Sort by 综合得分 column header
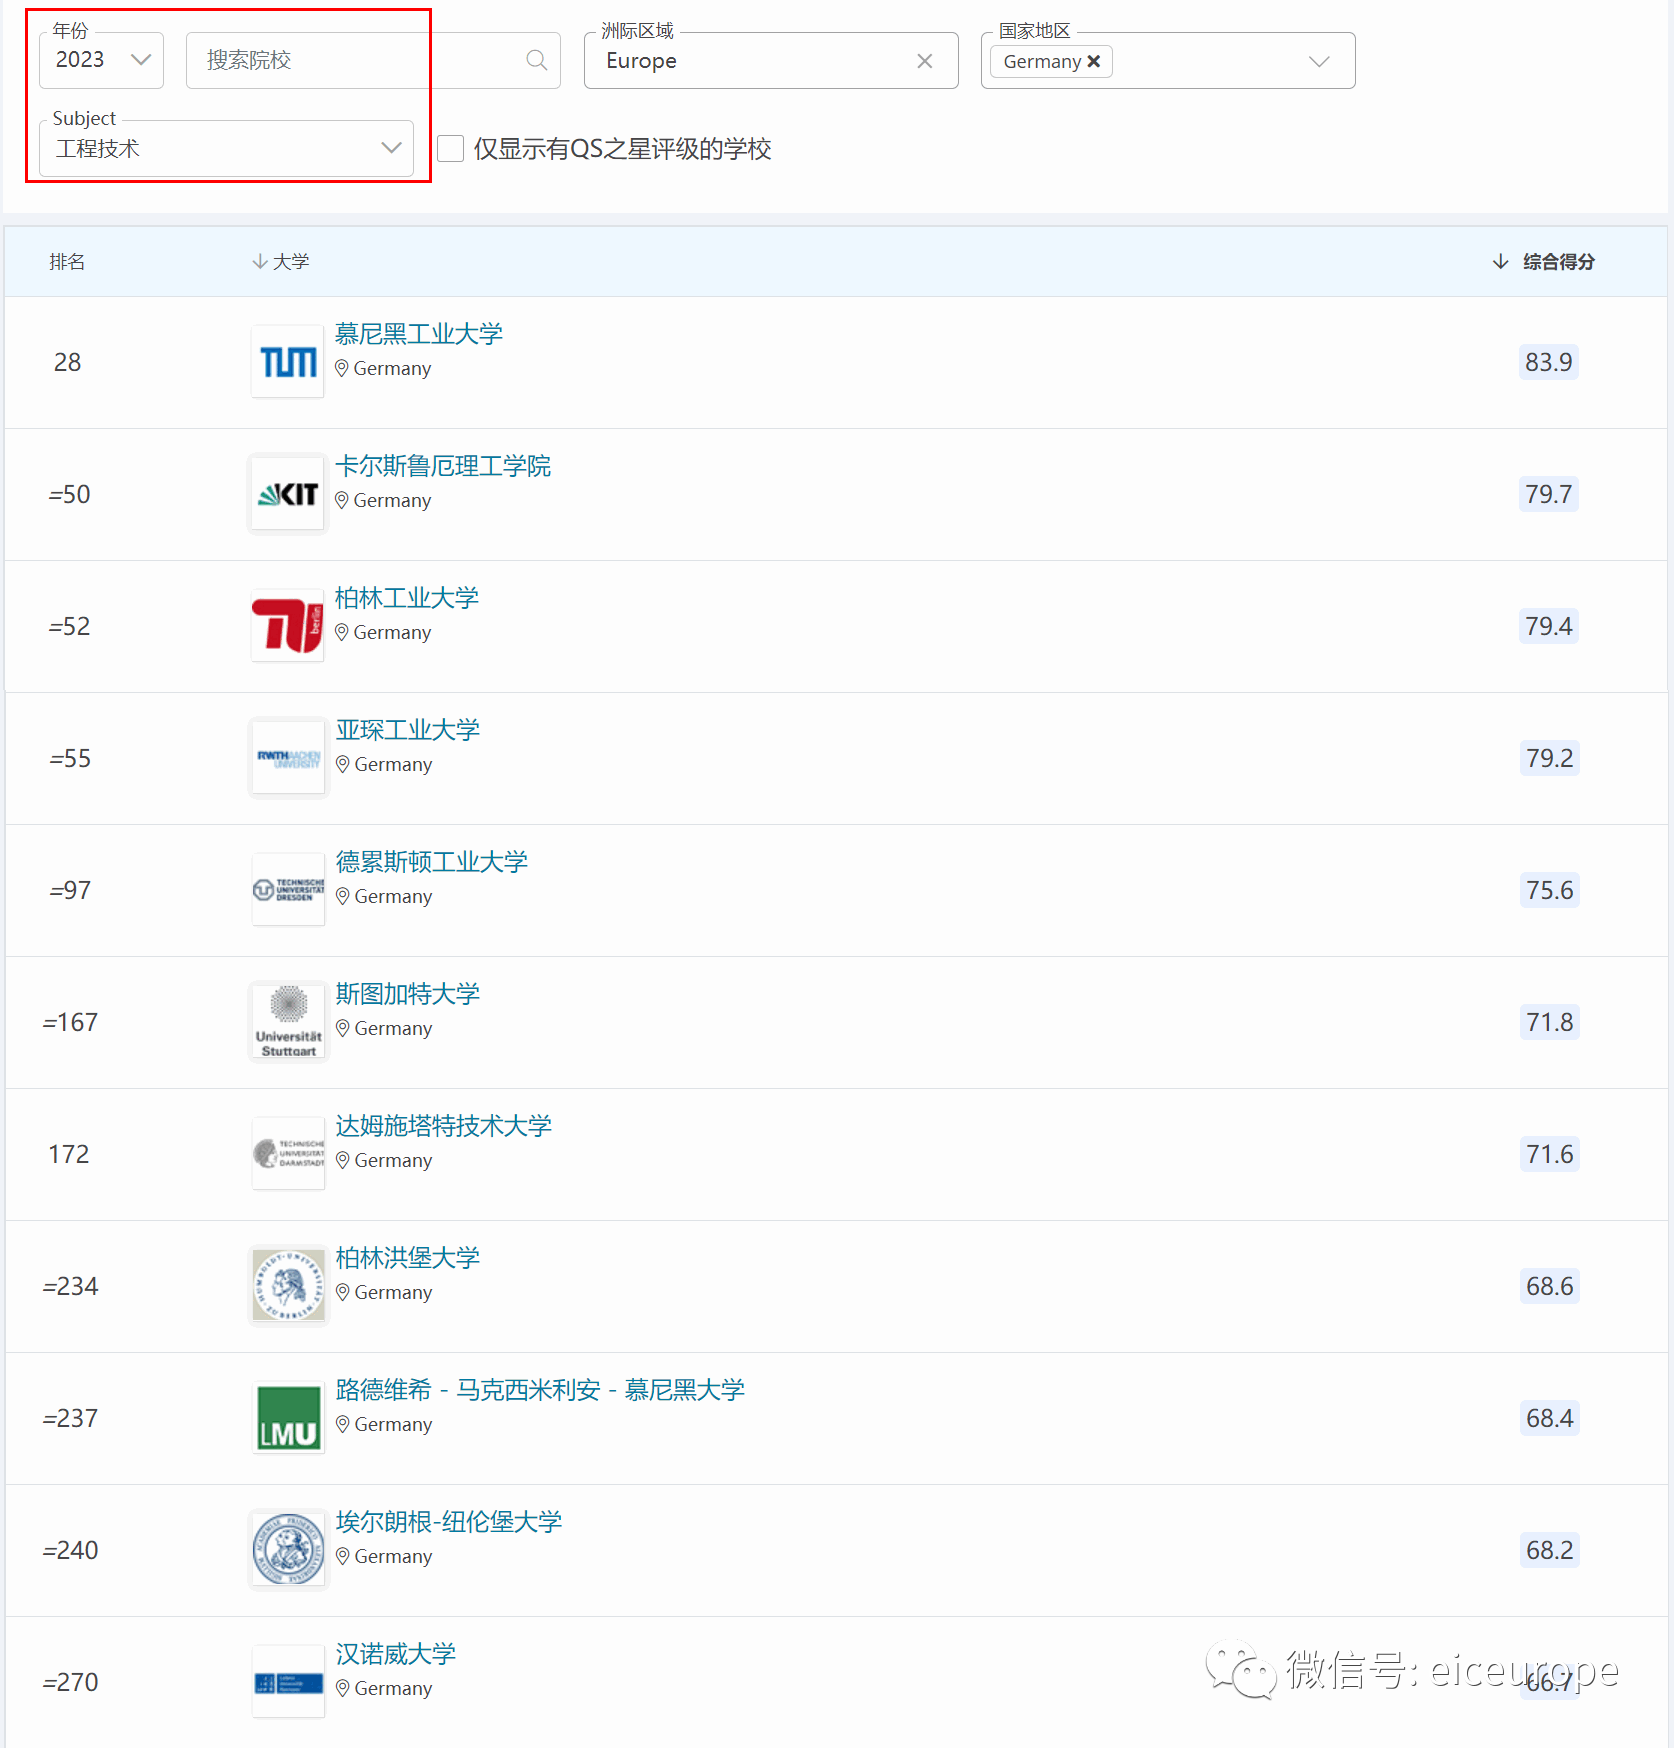 [1543, 262]
